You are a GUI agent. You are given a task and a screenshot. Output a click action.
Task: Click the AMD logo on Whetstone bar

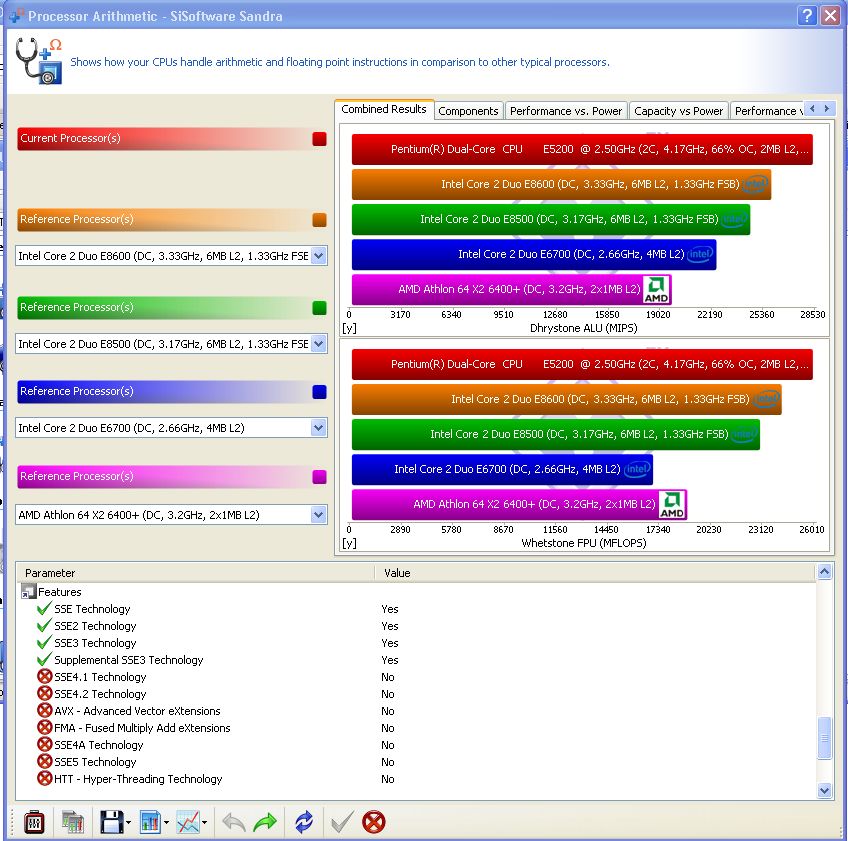672,505
